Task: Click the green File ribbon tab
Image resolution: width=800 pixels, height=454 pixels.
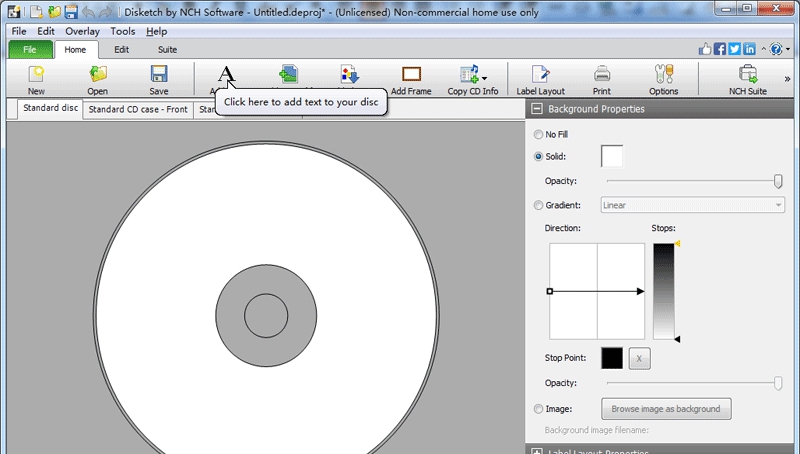Action: [30, 49]
